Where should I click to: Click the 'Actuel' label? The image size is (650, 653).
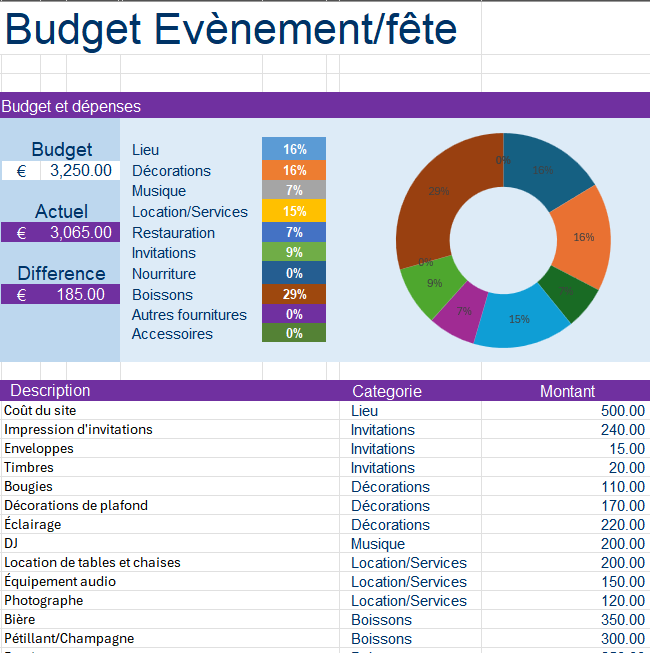[62, 211]
